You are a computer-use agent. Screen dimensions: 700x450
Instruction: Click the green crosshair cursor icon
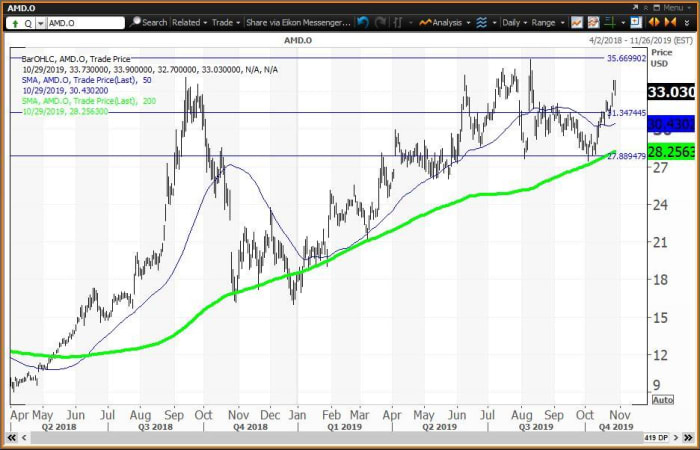point(610,22)
